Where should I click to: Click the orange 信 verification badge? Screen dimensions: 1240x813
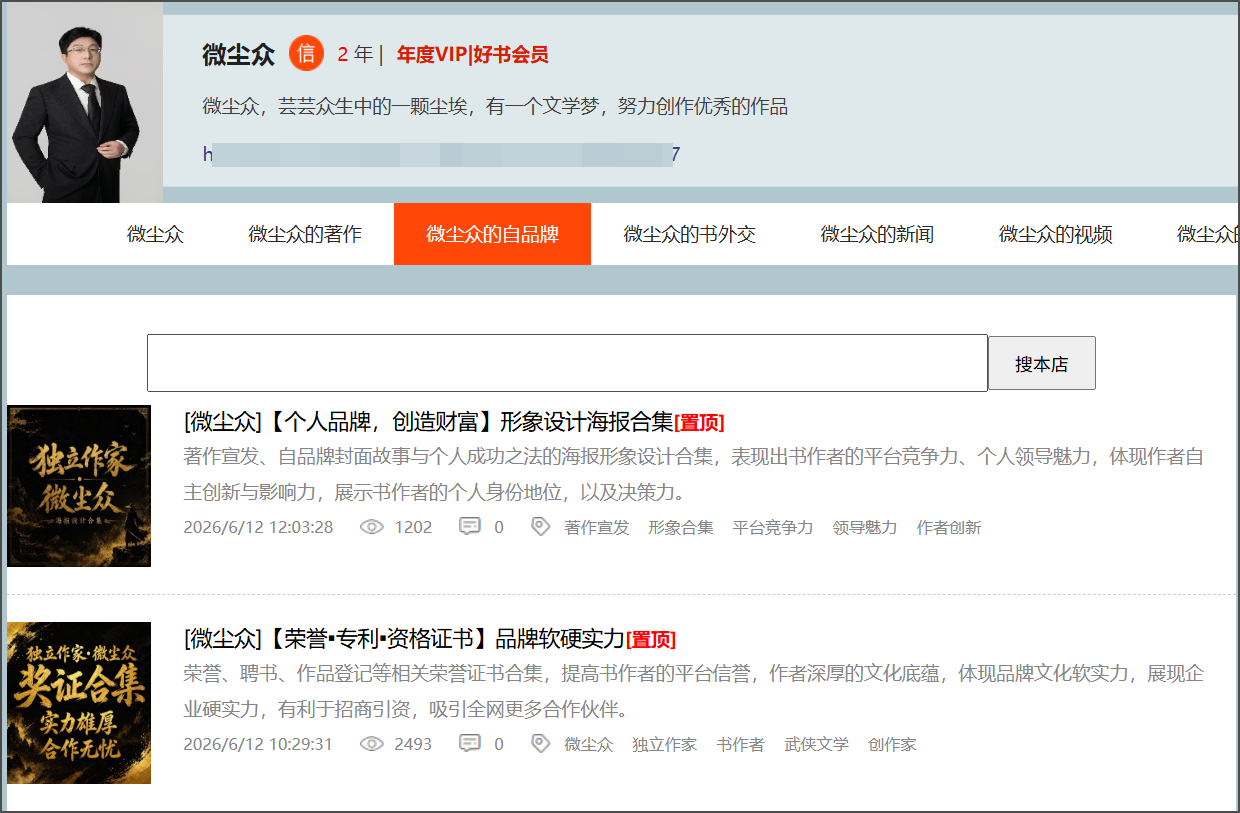(x=307, y=54)
